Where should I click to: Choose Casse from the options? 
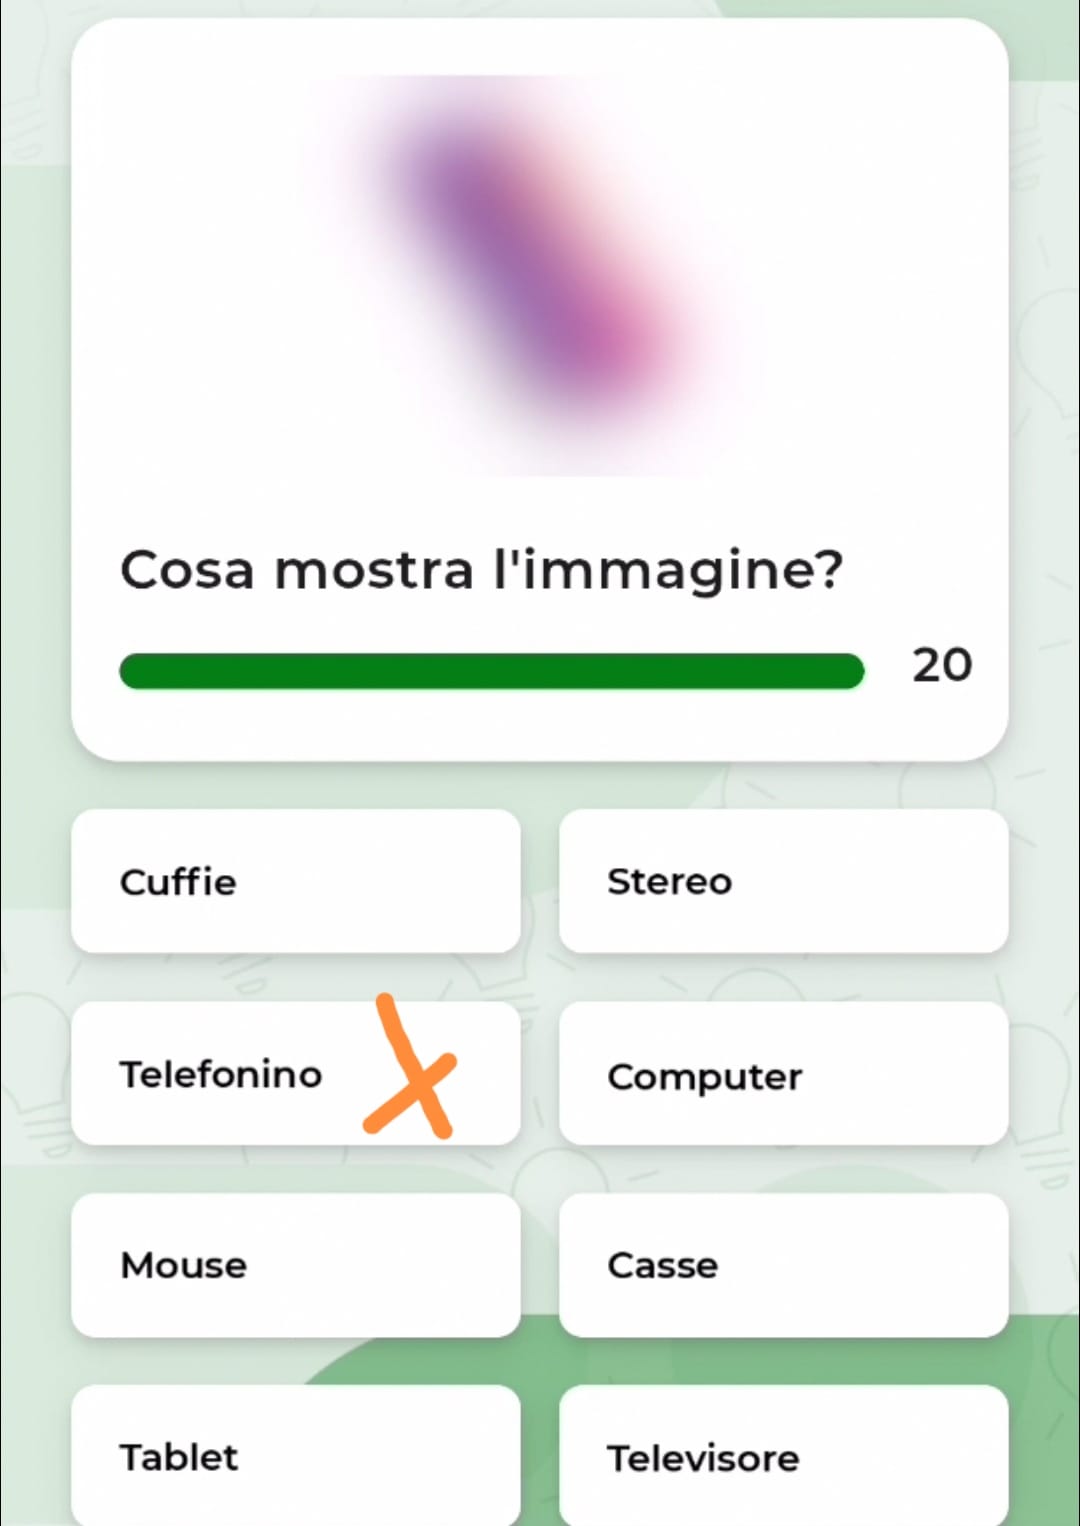(783, 1265)
